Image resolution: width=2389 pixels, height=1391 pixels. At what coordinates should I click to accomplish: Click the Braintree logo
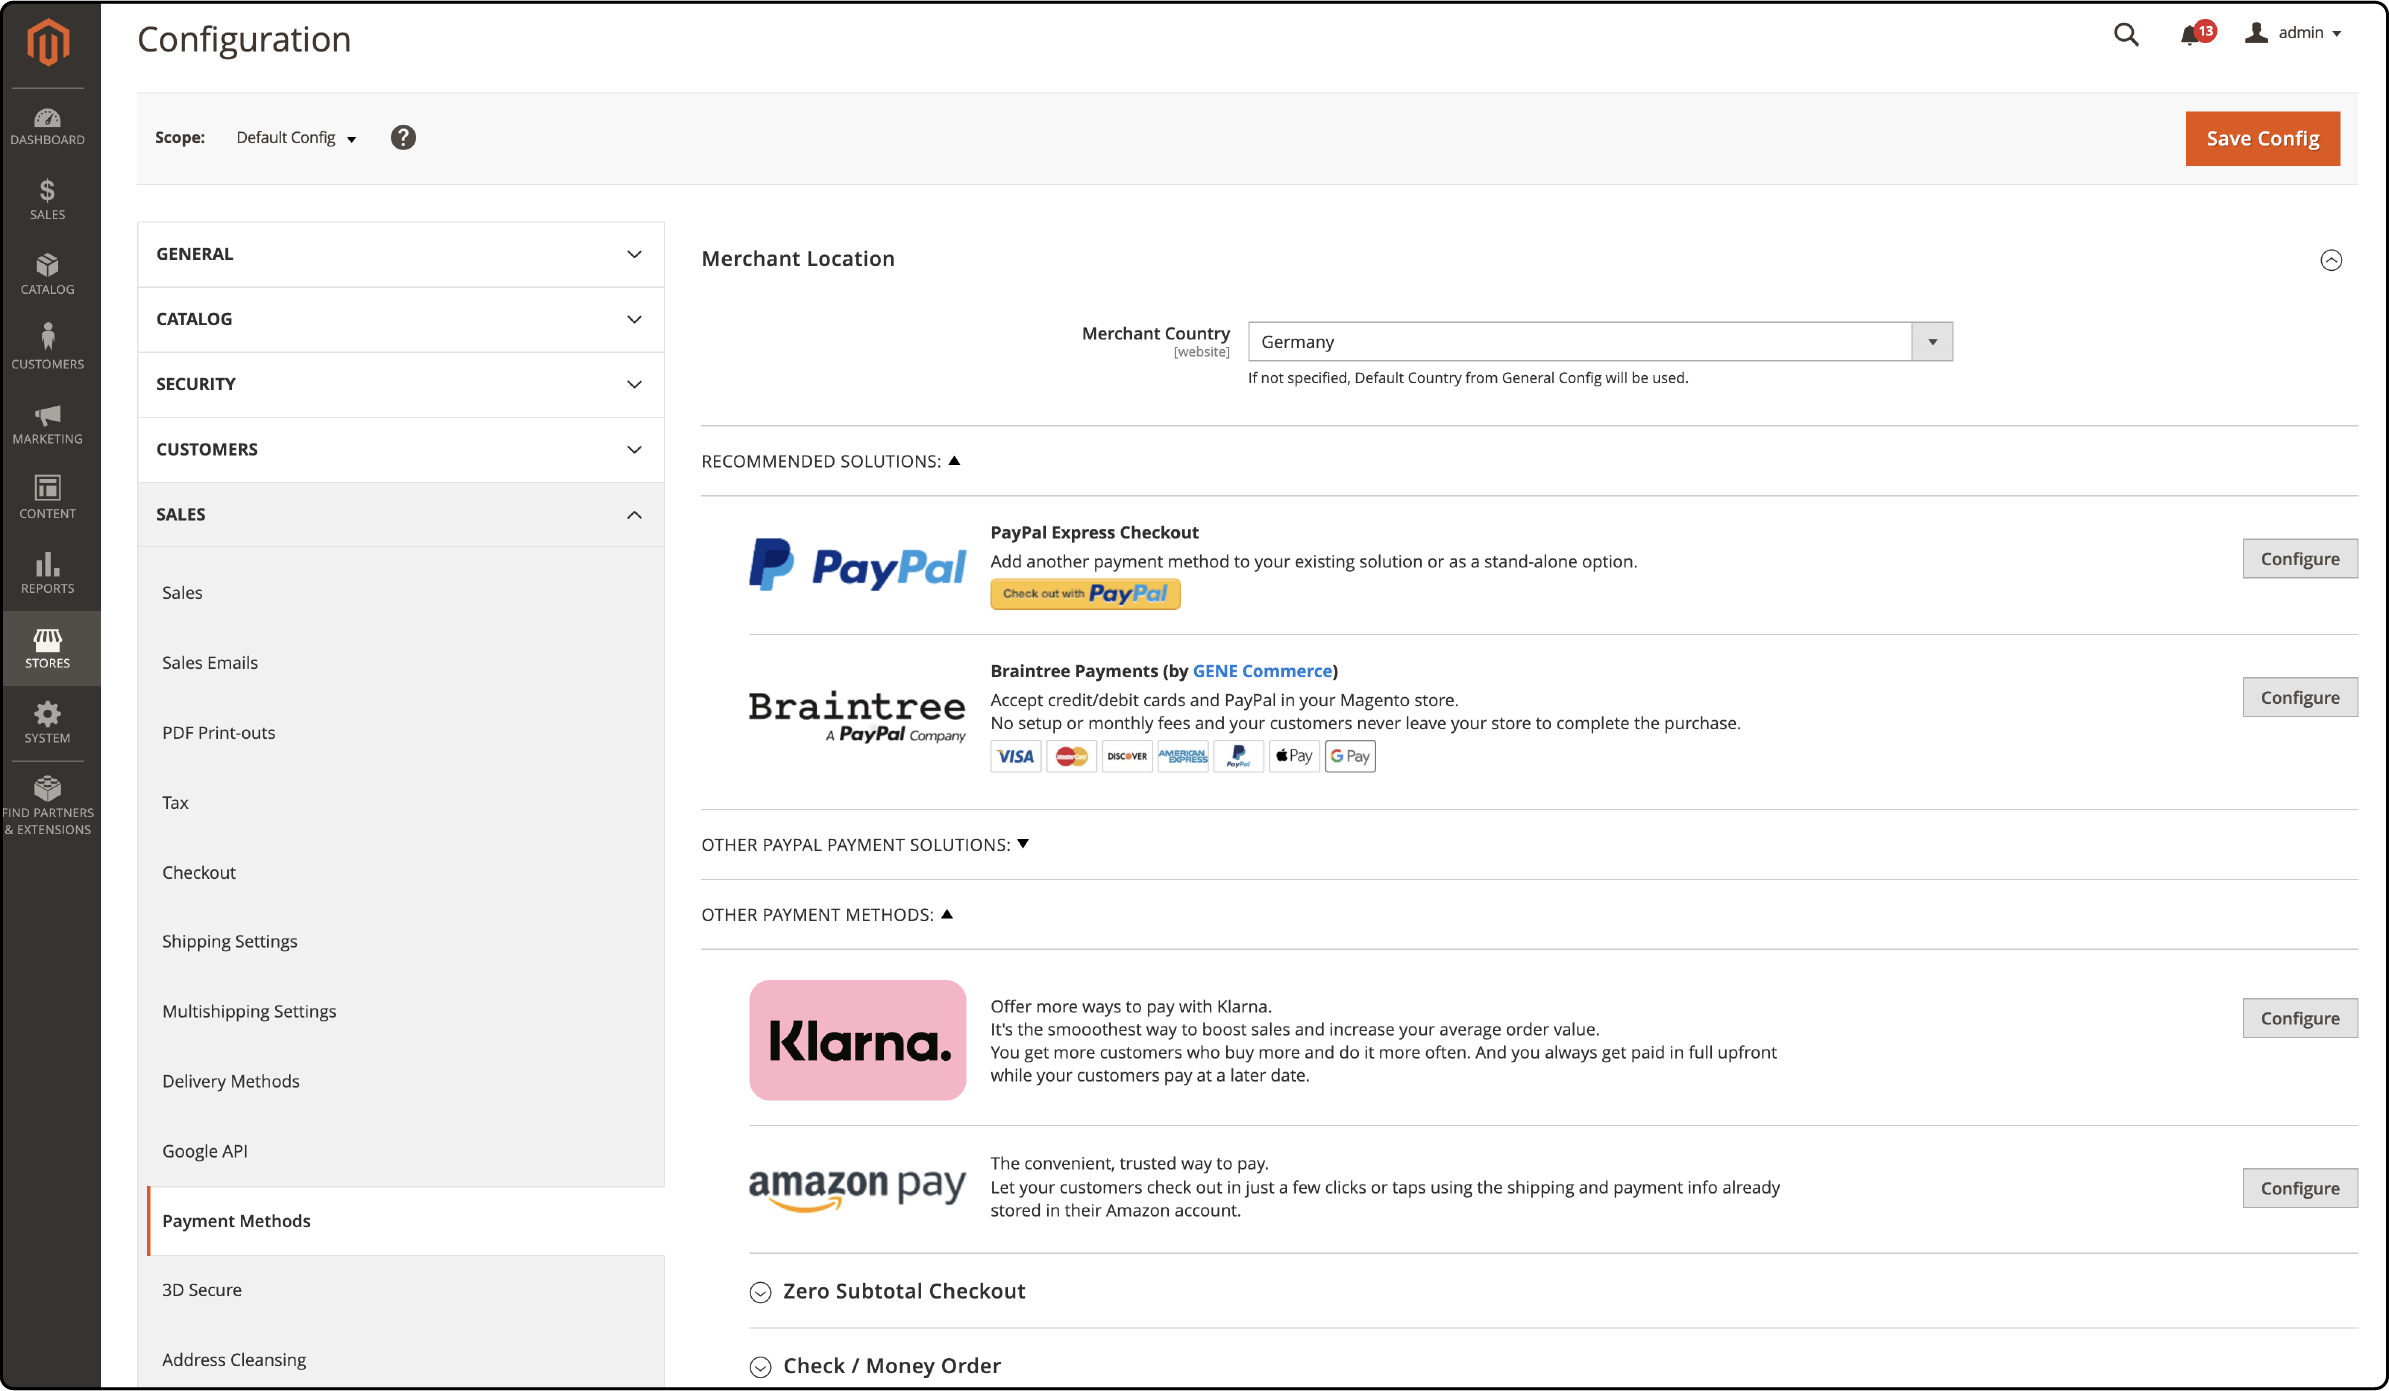tap(857, 717)
